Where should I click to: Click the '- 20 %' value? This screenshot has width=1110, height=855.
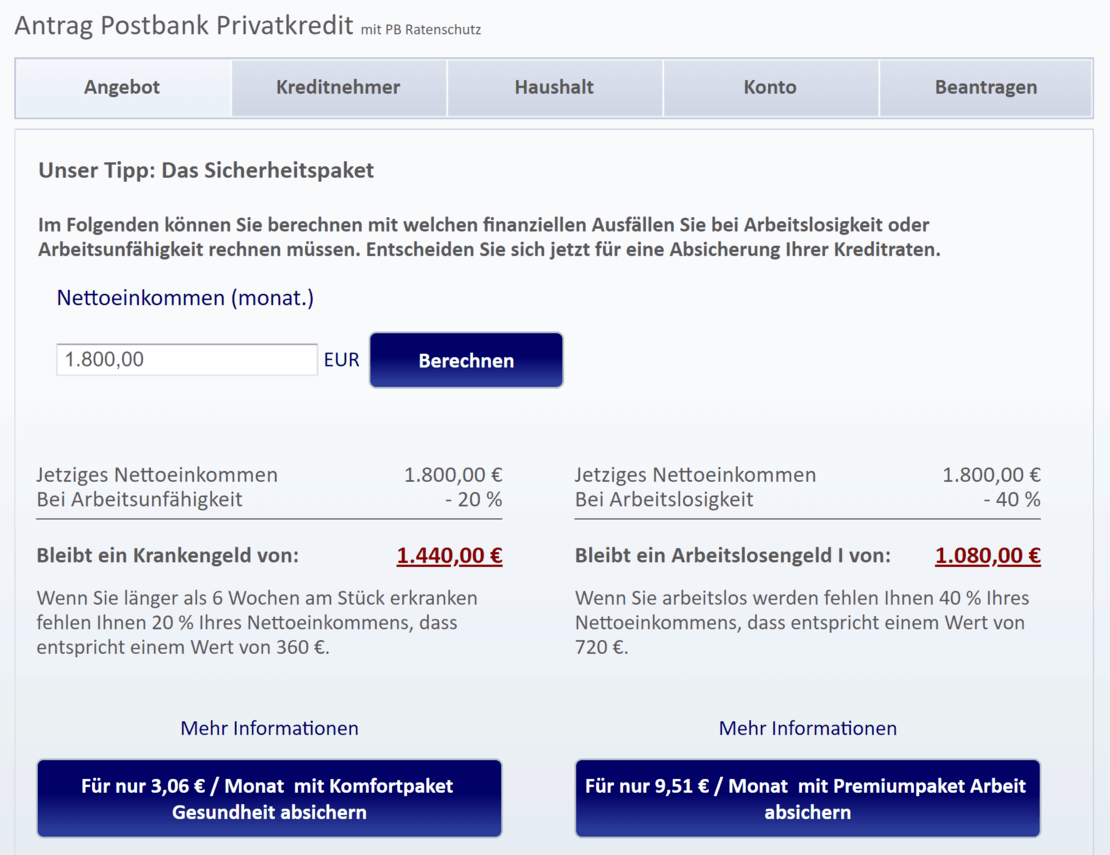(x=474, y=500)
